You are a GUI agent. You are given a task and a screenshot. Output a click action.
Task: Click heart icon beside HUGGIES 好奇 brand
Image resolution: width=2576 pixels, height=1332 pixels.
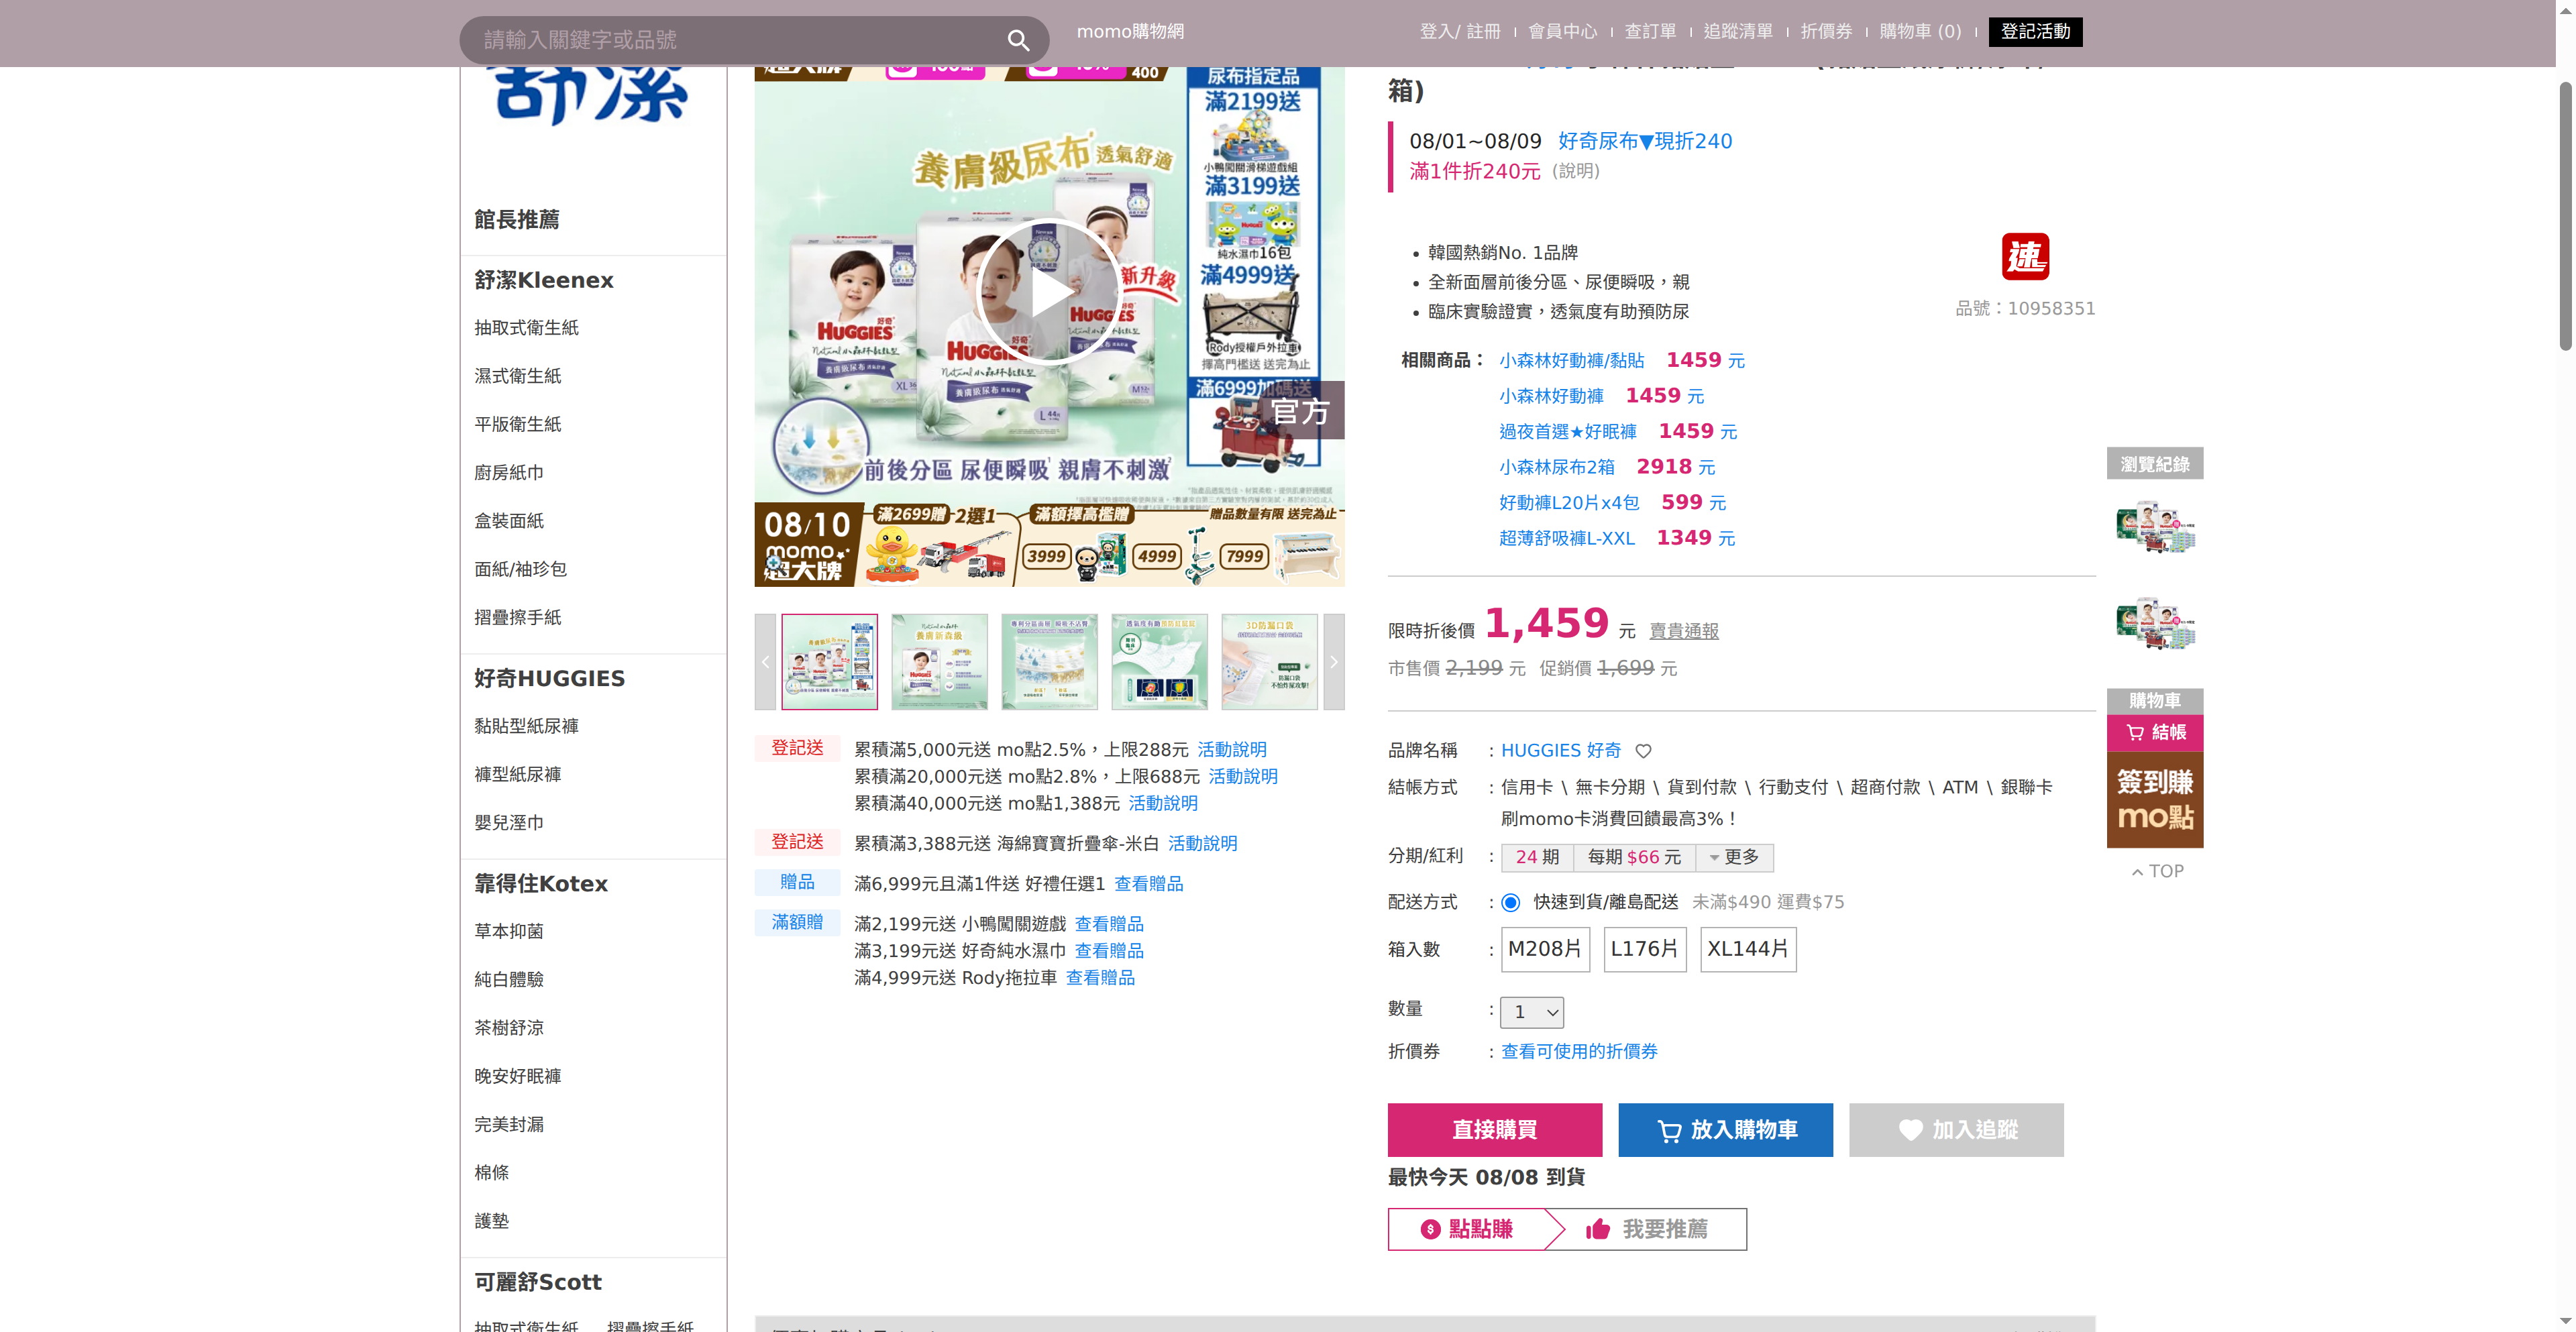pyautogui.click(x=1643, y=751)
